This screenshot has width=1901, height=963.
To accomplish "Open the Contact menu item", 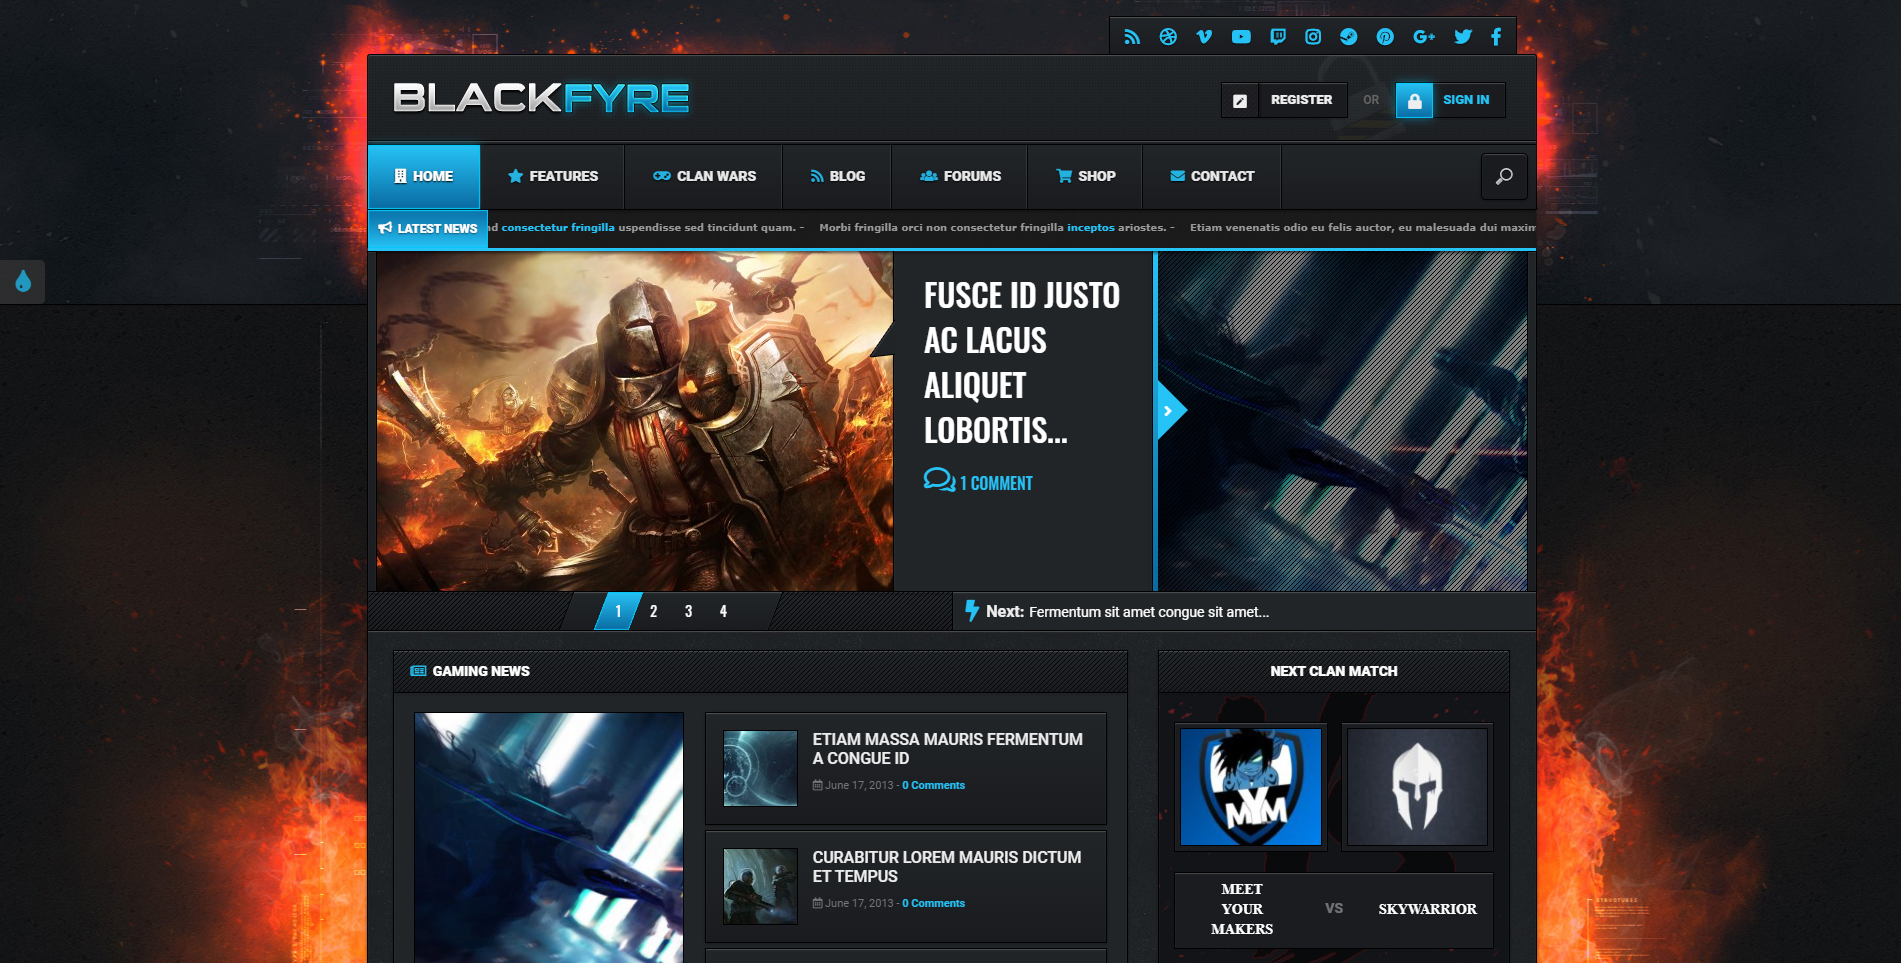I will tap(1212, 176).
